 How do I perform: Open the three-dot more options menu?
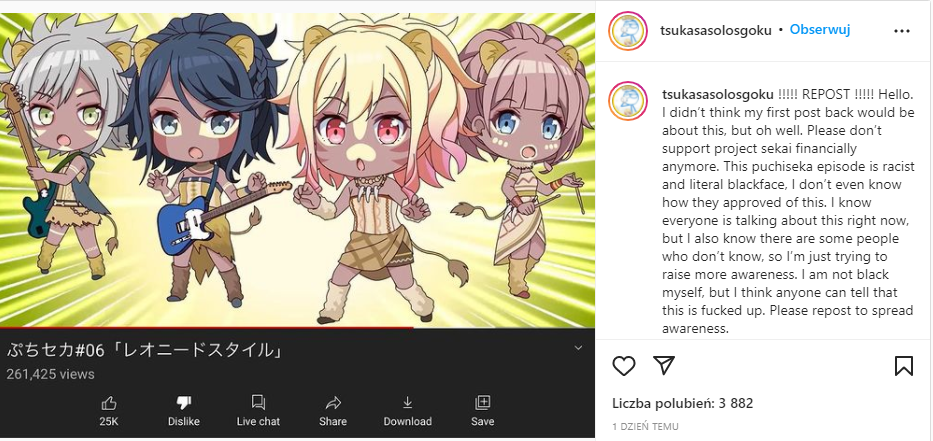(x=902, y=30)
